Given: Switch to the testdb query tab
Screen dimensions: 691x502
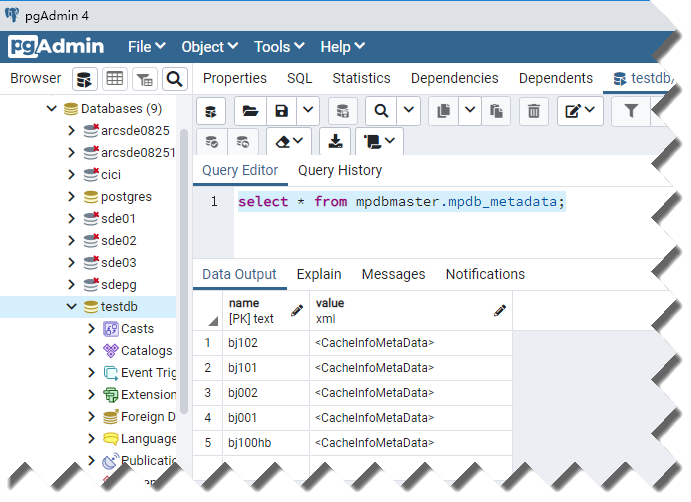Looking at the screenshot, I should (643, 78).
